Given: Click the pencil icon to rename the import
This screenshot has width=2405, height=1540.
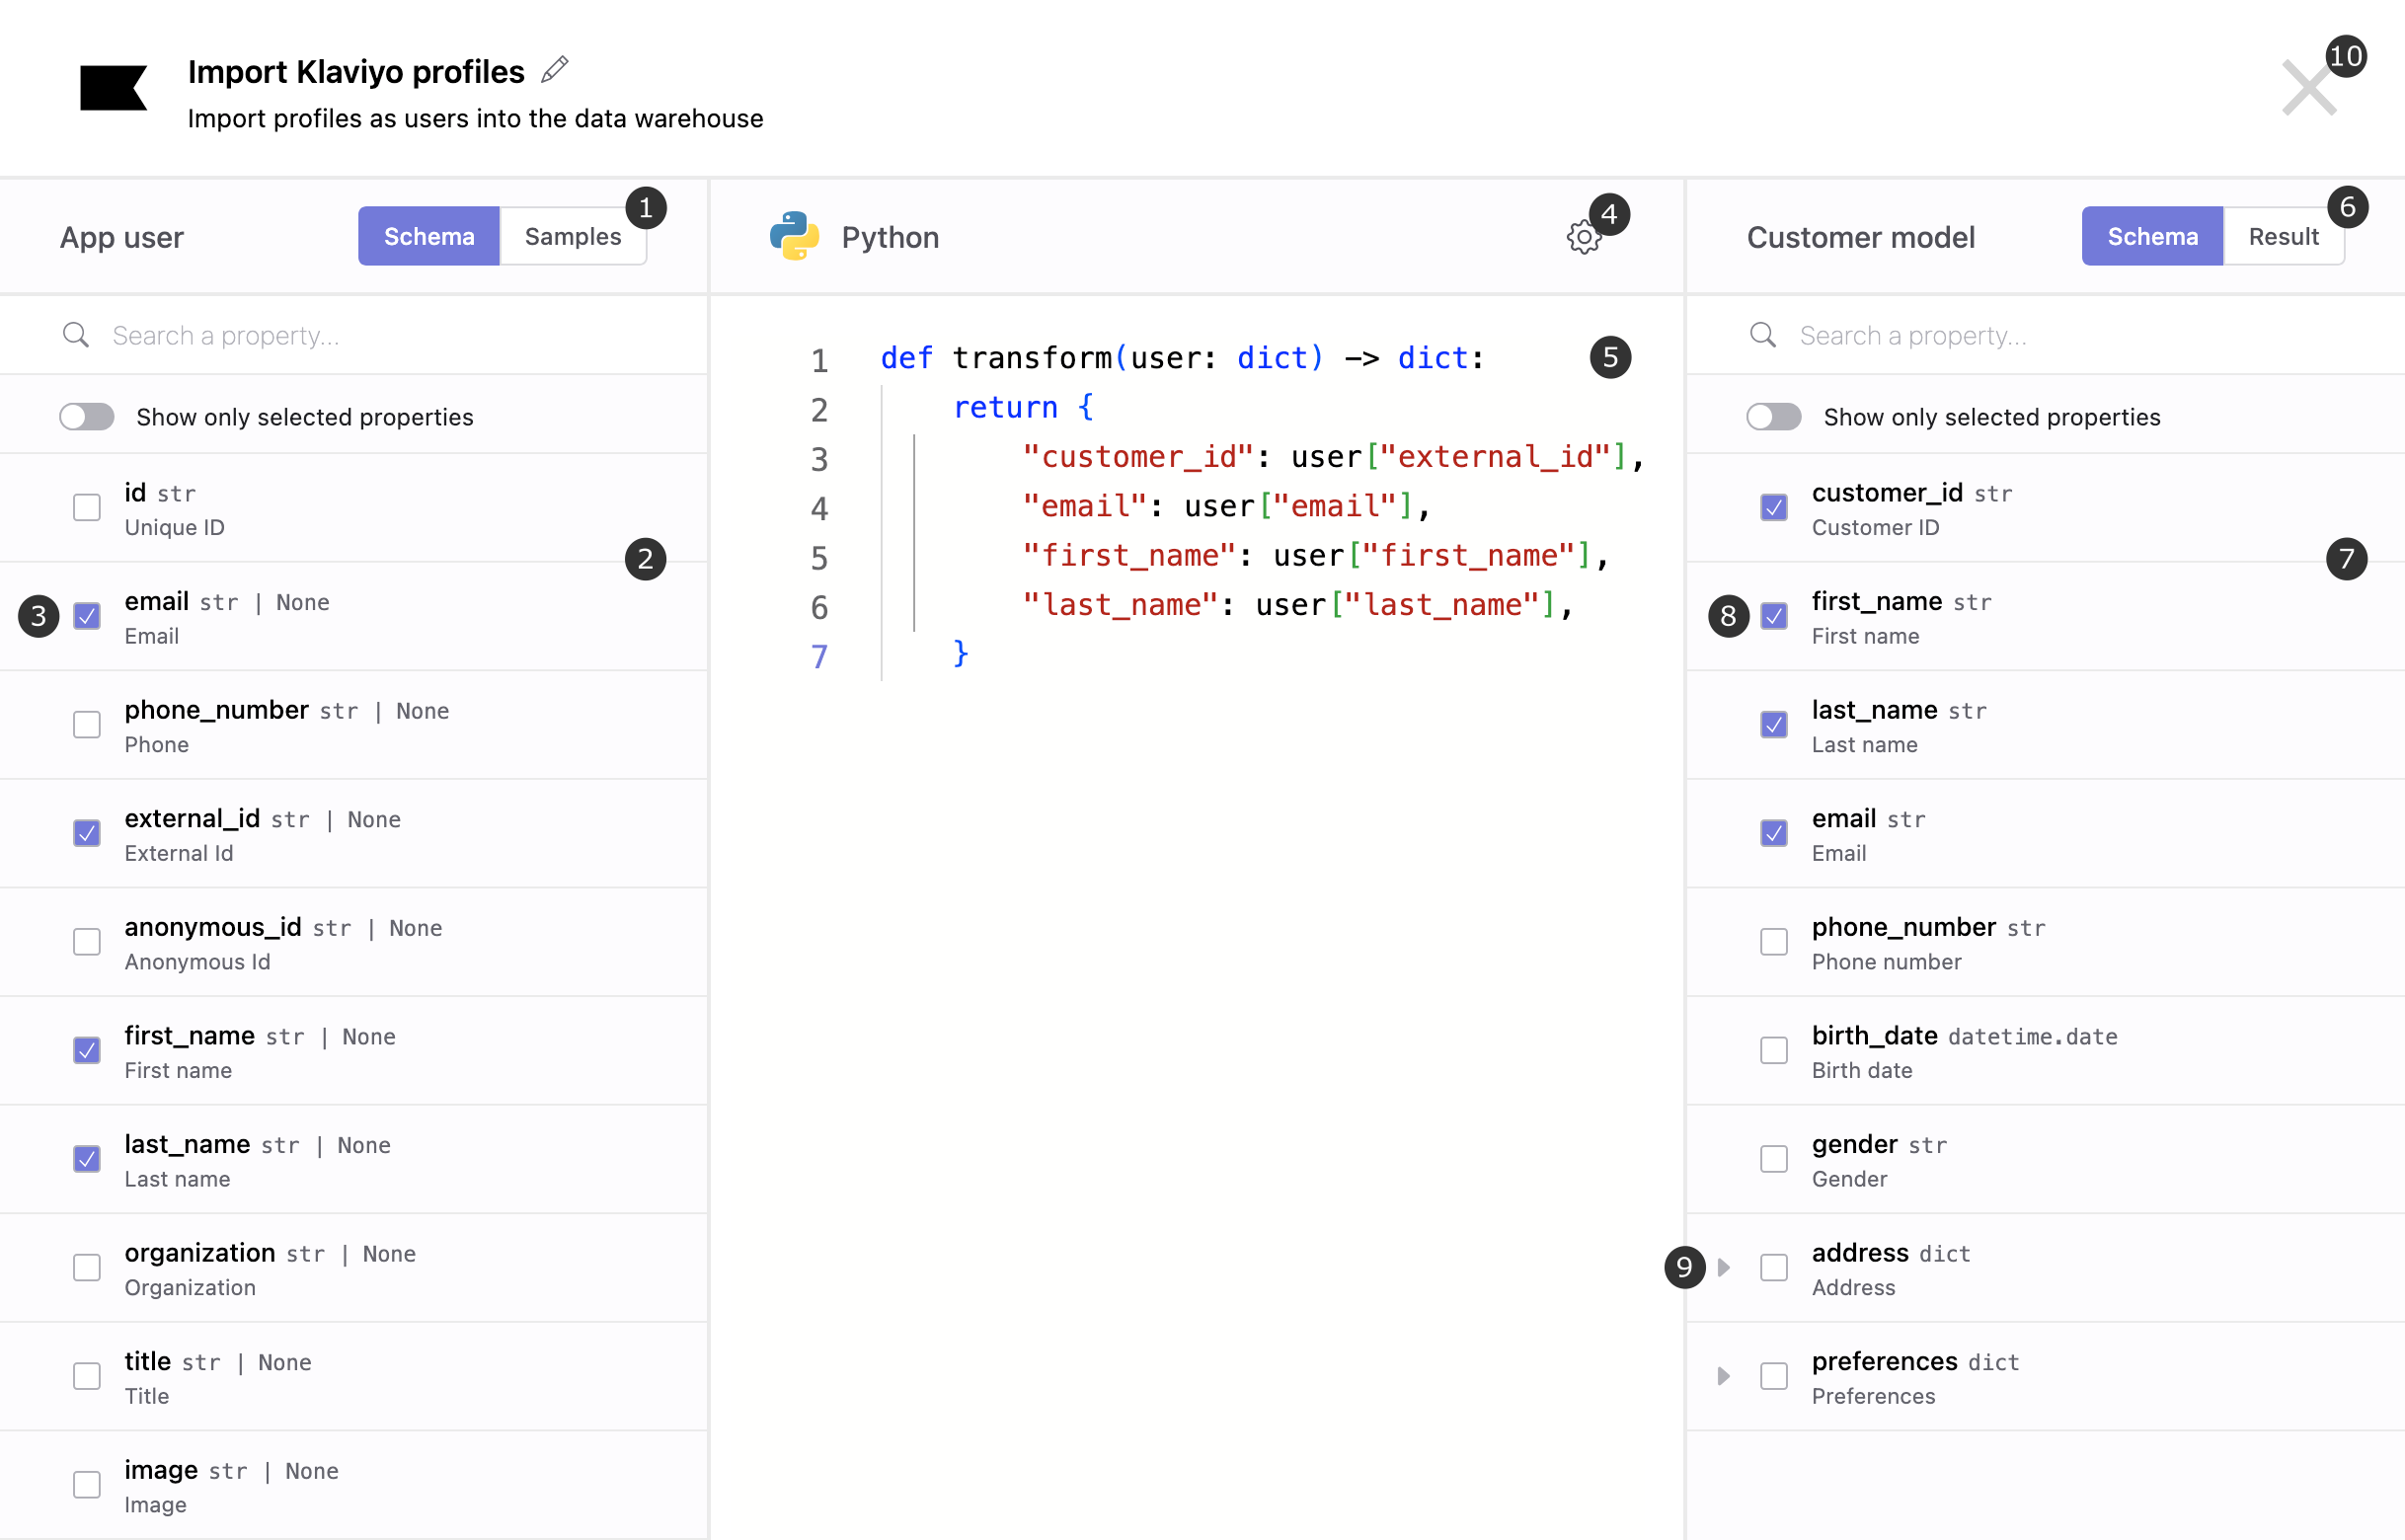Looking at the screenshot, I should click(556, 68).
